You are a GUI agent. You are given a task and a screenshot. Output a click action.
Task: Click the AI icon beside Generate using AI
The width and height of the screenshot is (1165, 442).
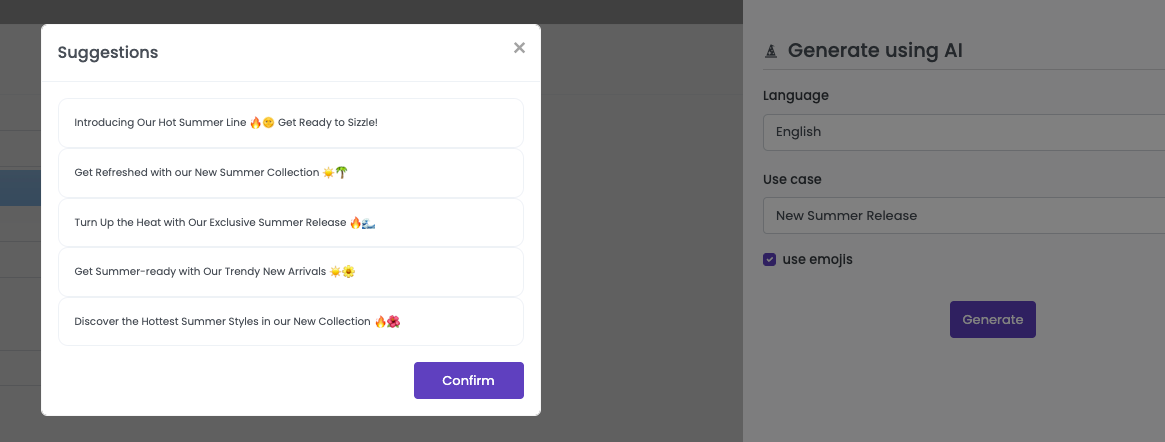770,51
